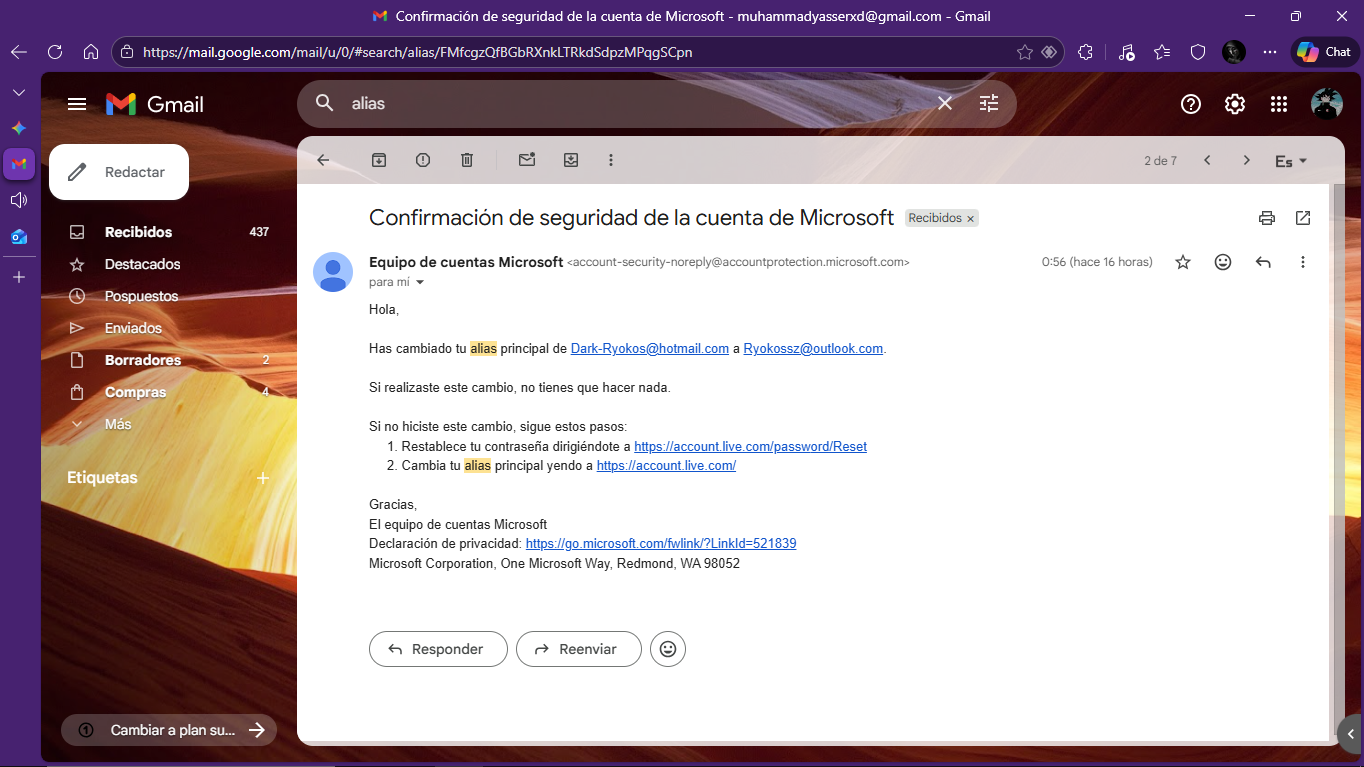Open the email in a new window
Image resolution: width=1364 pixels, height=767 pixels.
[1303, 218]
